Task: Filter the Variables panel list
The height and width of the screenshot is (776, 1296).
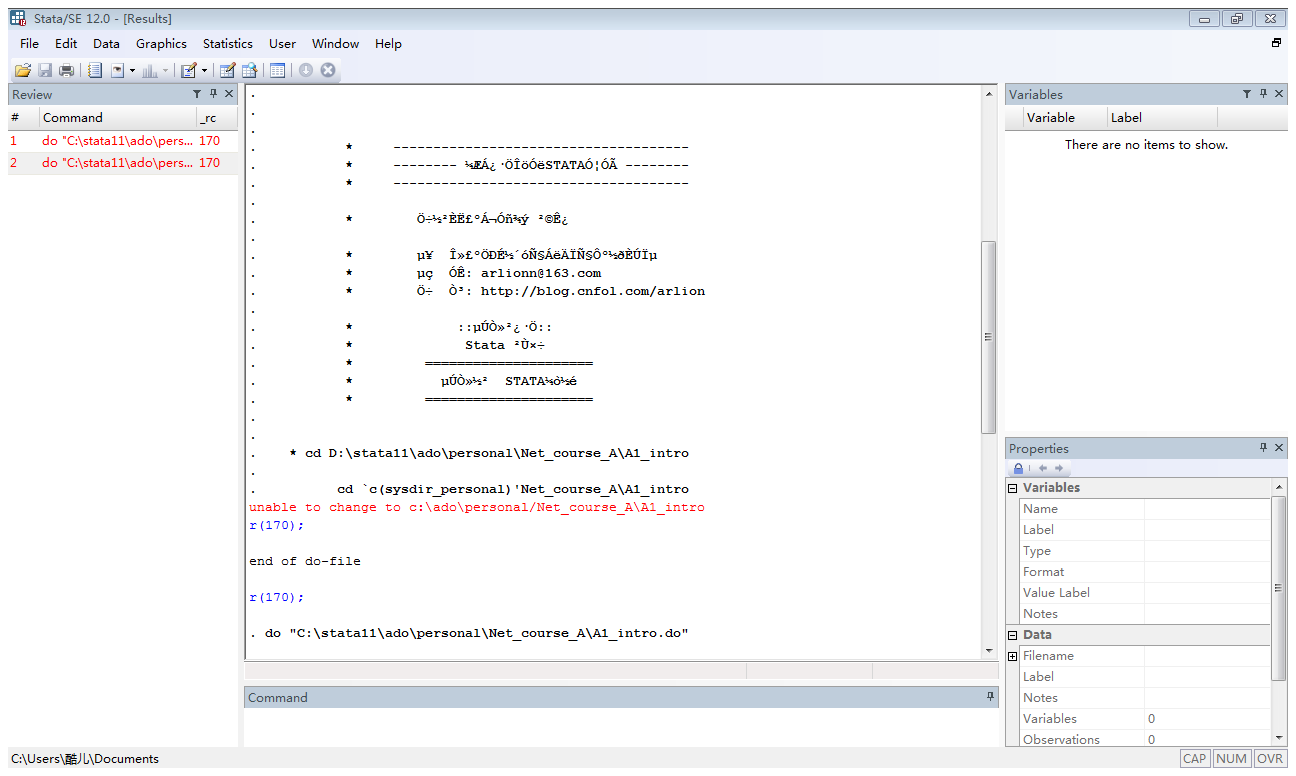Action: click(x=1247, y=94)
